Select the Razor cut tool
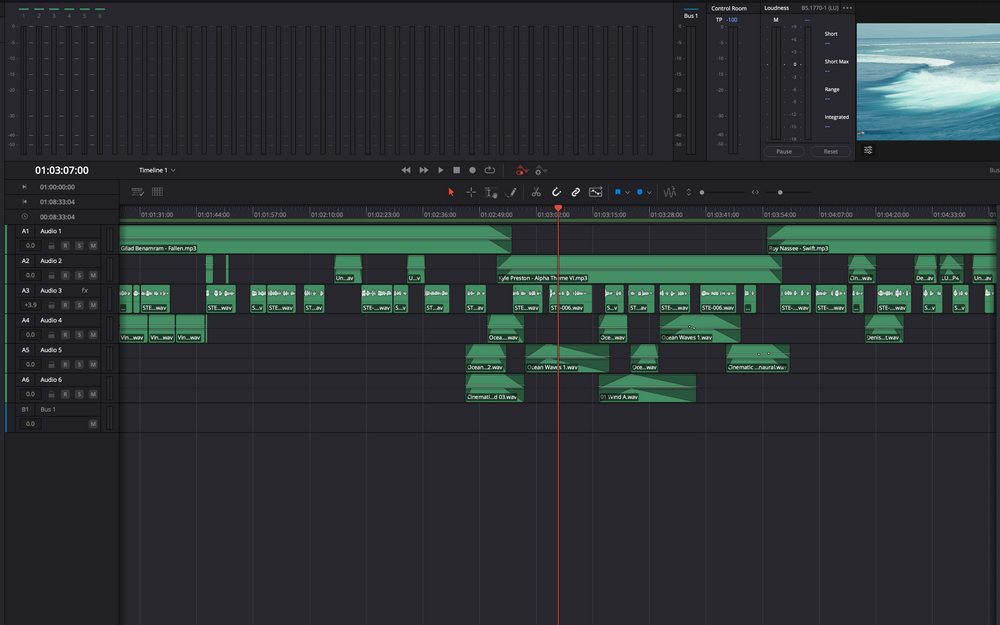1000x625 pixels. pos(536,191)
